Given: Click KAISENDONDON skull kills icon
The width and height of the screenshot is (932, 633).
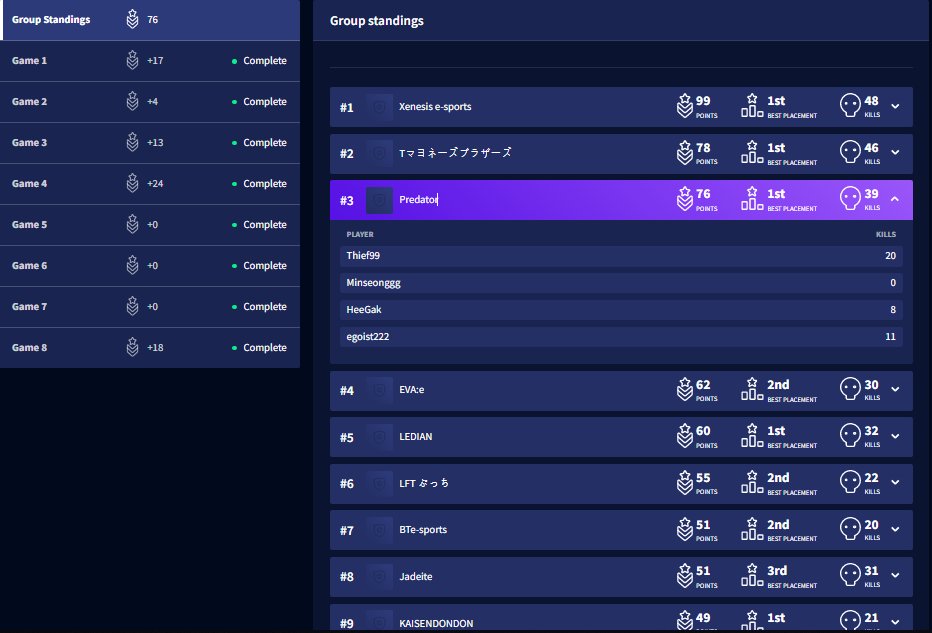Looking at the screenshot, I should pyautogui.click(x=850, y=621).
